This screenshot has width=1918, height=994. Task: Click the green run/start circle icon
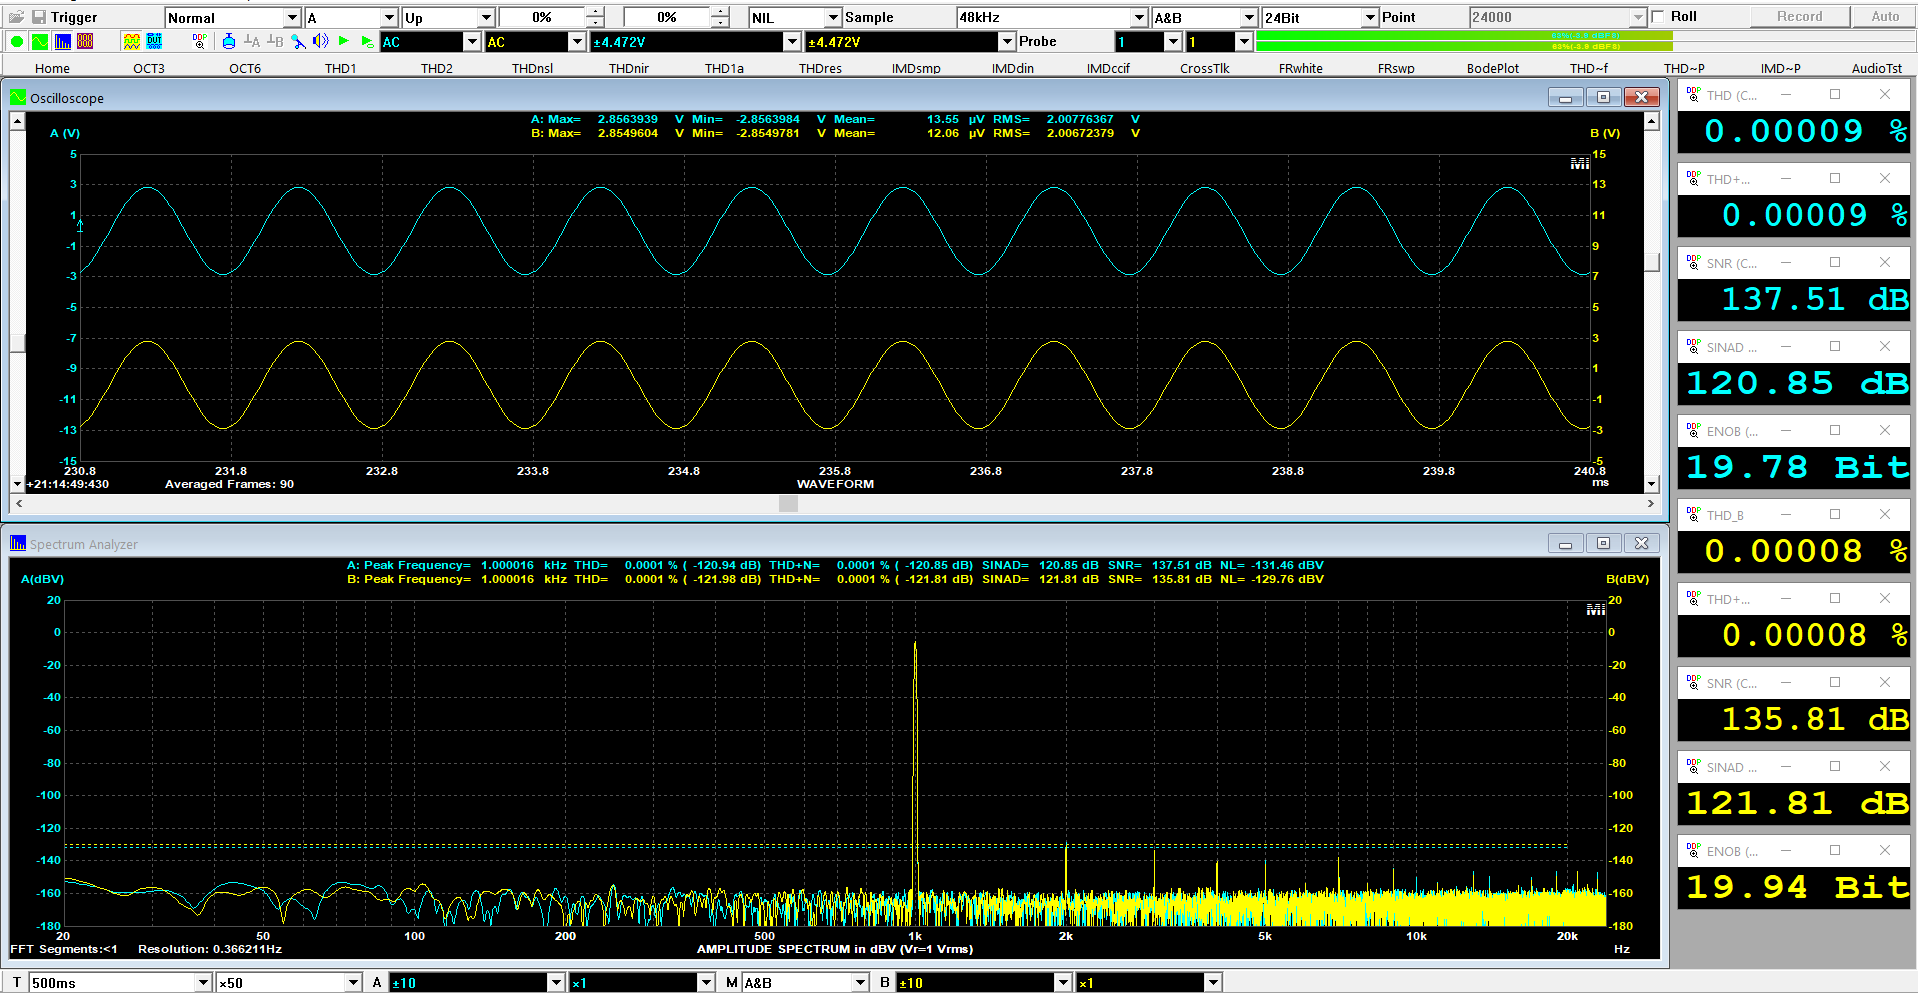(x=17, y=42)
